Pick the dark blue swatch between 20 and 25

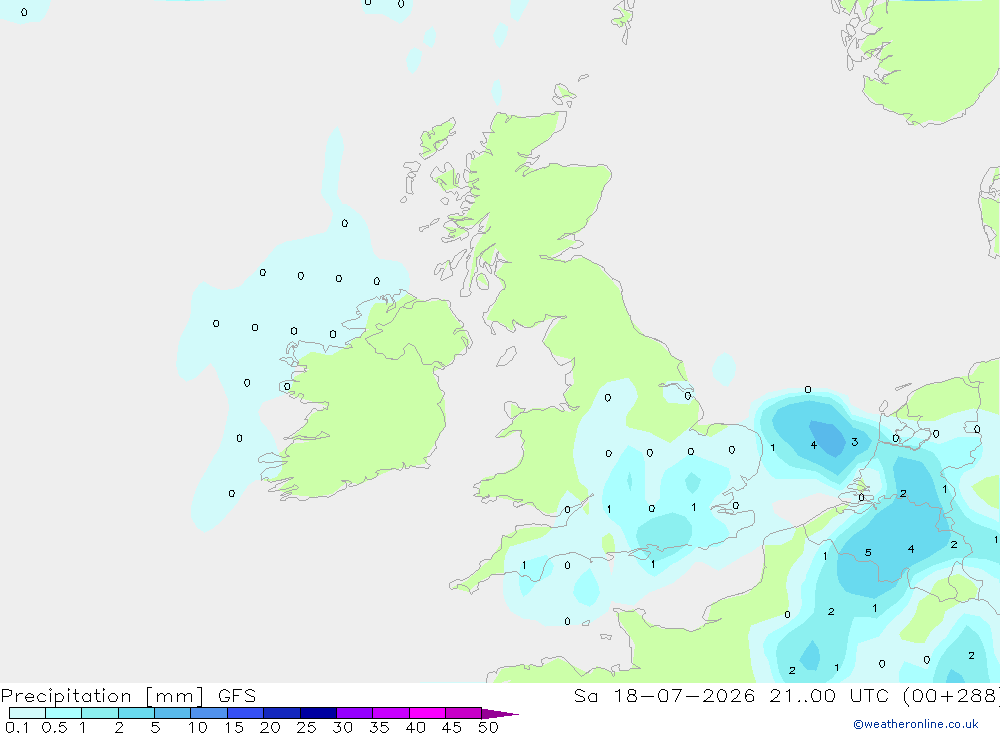click(x=282, y=713)
